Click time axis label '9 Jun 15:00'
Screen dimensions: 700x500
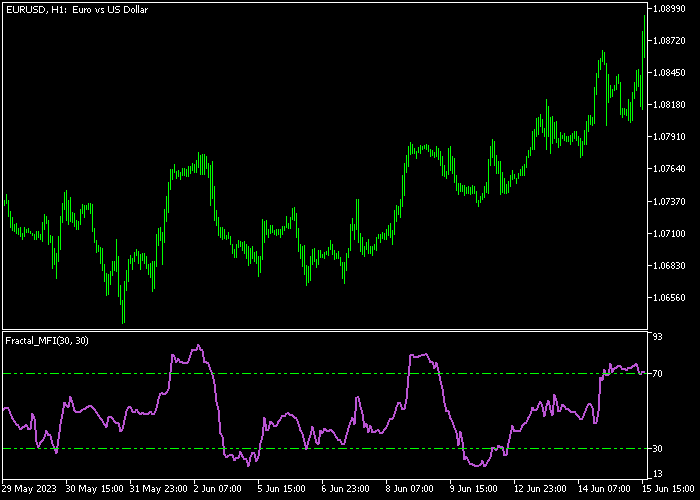pyautogui.click(x=474, y=489)
